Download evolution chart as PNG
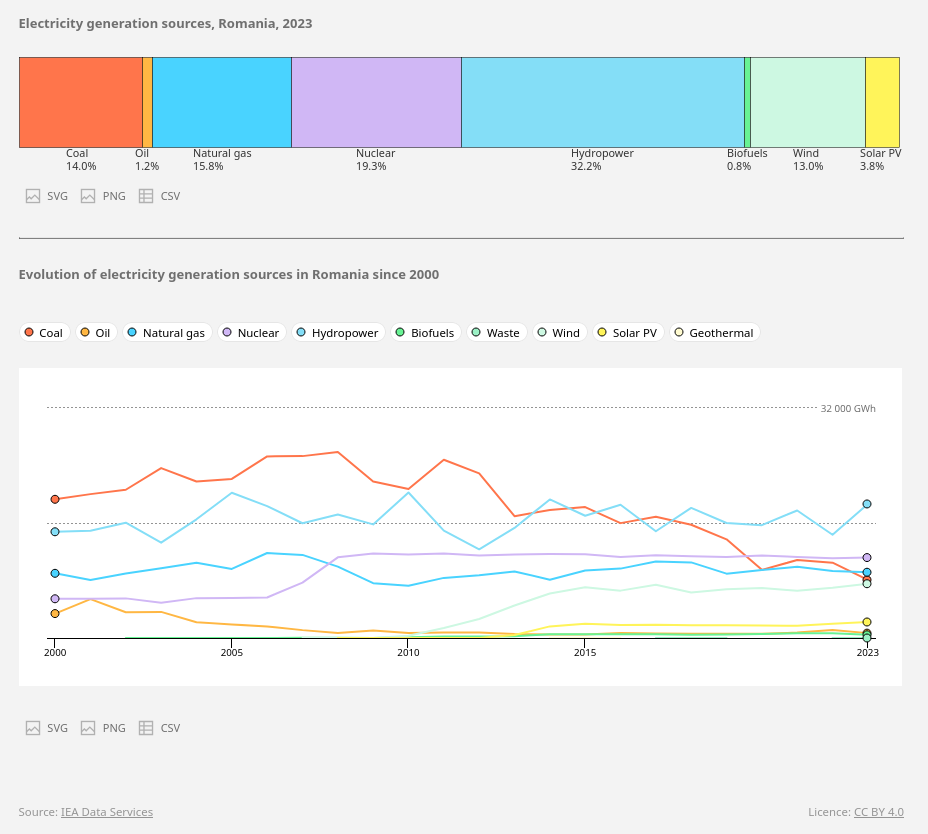Viewport: 928px width, 834px height. coord(103,728)
